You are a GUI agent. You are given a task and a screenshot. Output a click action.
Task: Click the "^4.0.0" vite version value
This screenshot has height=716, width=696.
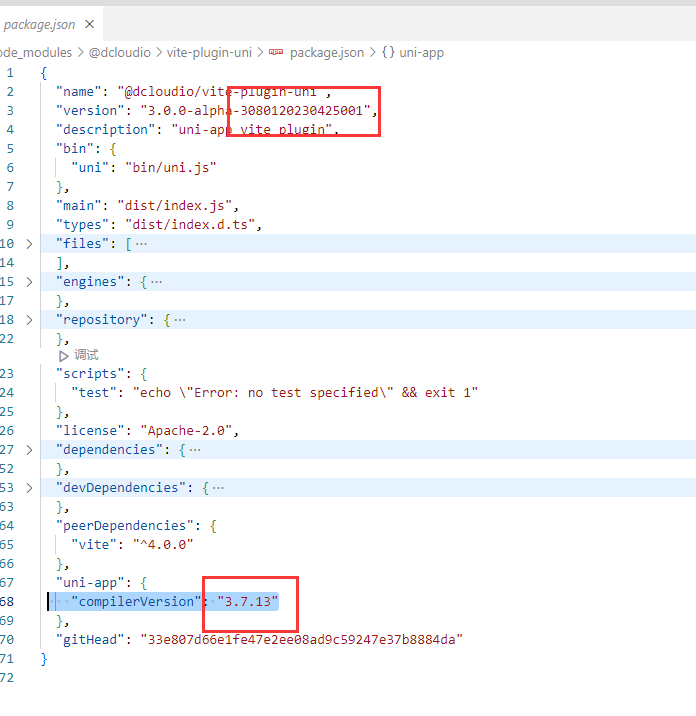163,545
